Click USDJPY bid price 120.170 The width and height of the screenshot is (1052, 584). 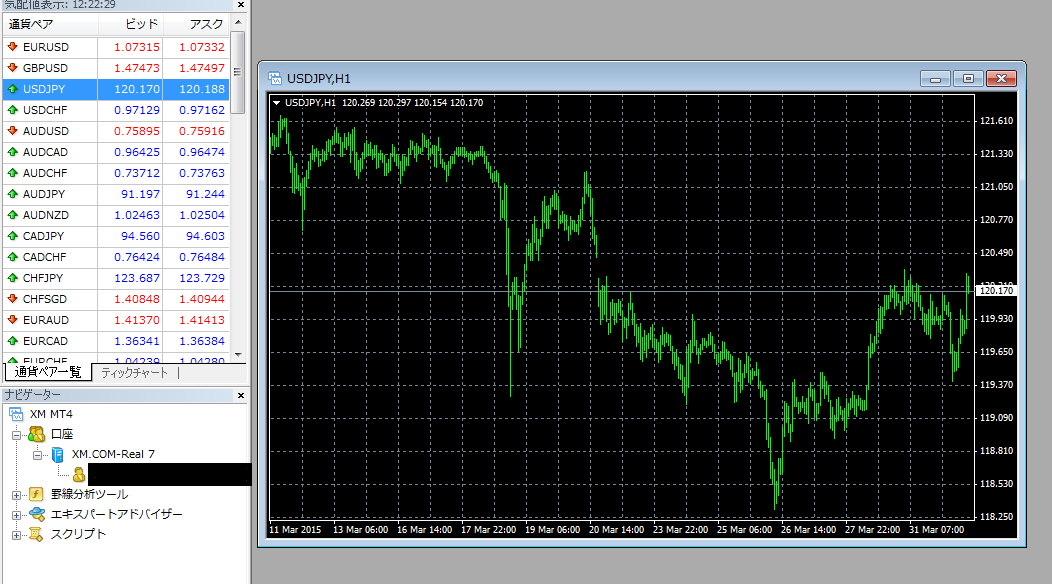[x=137, y=89]
